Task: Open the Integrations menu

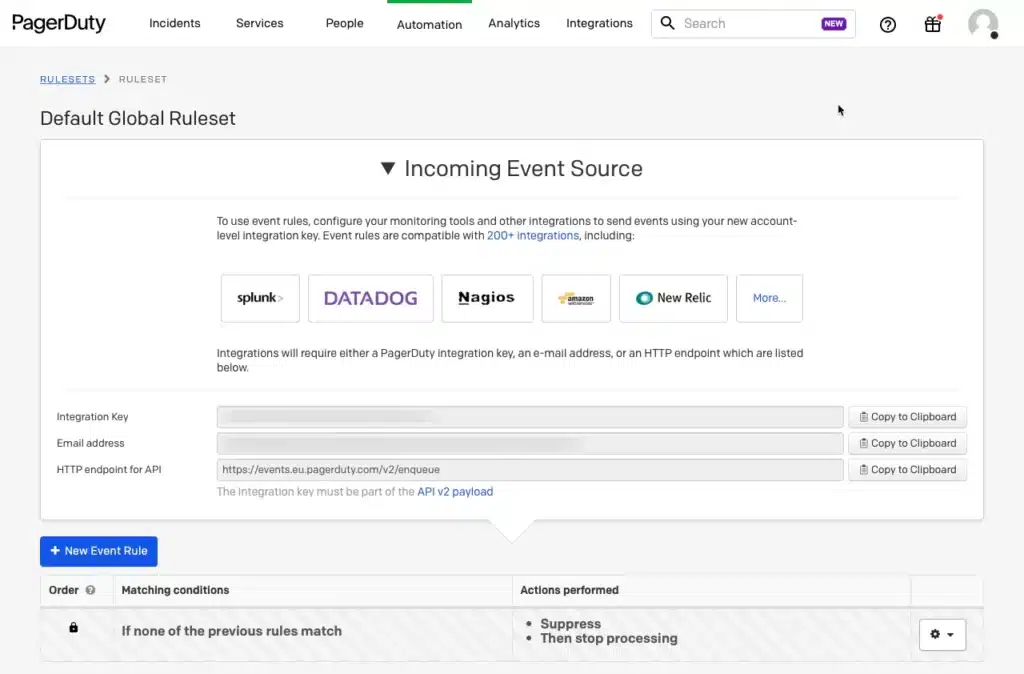Action: tap(599, 23)
